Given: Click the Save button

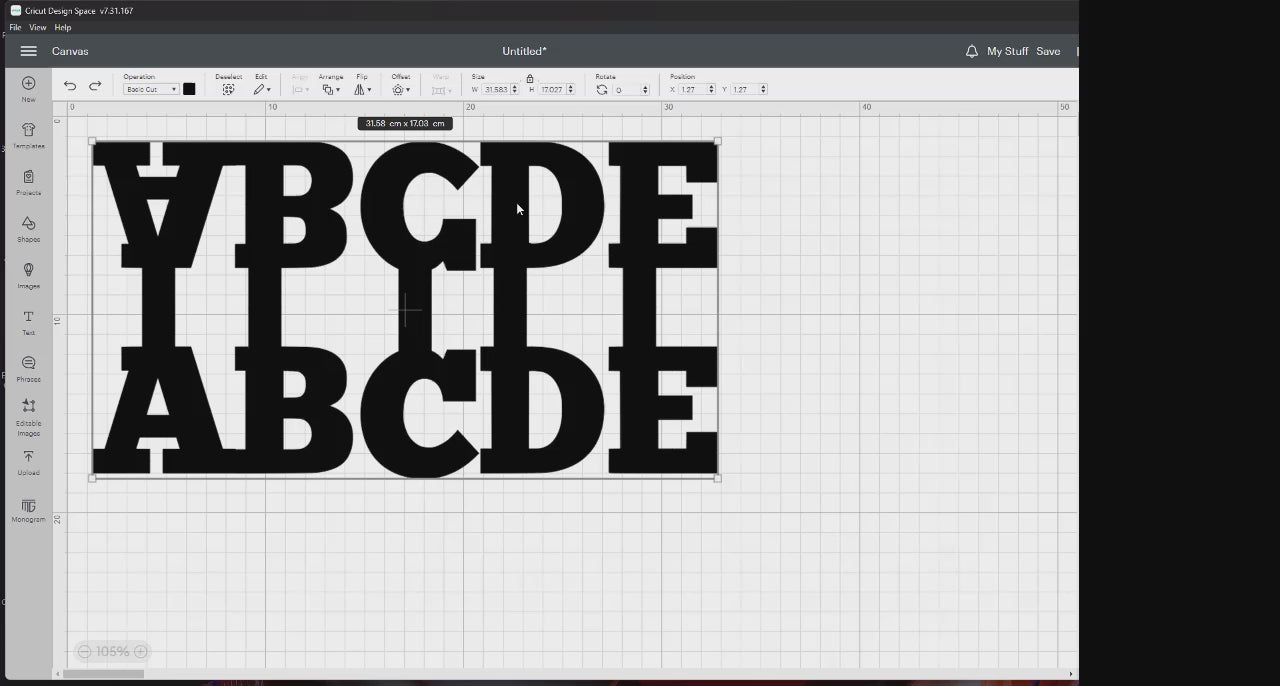Looking at the screenshot, I should 1048,51.
